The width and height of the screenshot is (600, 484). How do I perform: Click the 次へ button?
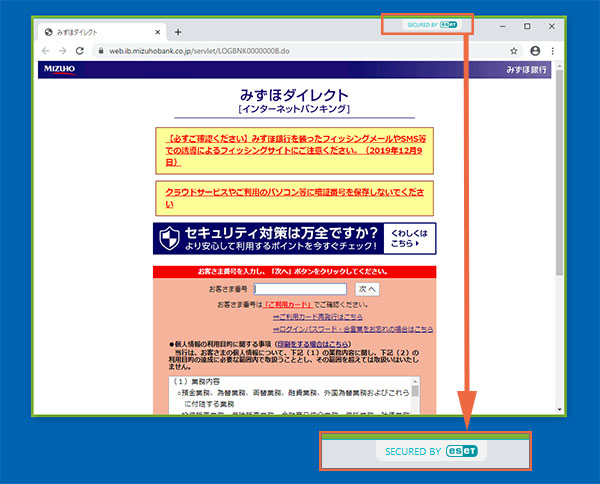(367, 289)
